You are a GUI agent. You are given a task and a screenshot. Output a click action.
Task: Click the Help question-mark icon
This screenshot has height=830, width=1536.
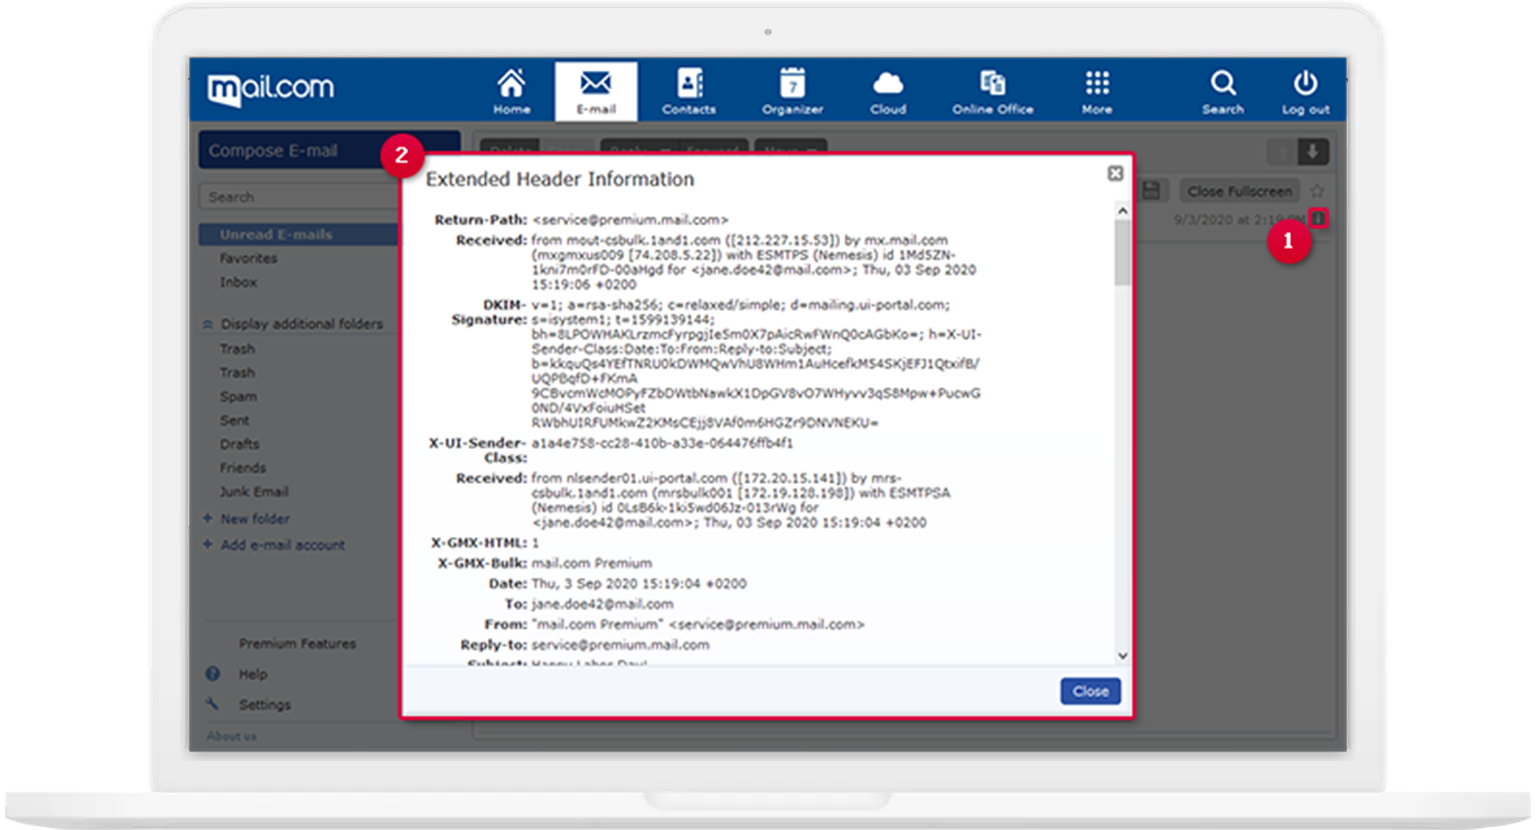(x=212, y=674)
